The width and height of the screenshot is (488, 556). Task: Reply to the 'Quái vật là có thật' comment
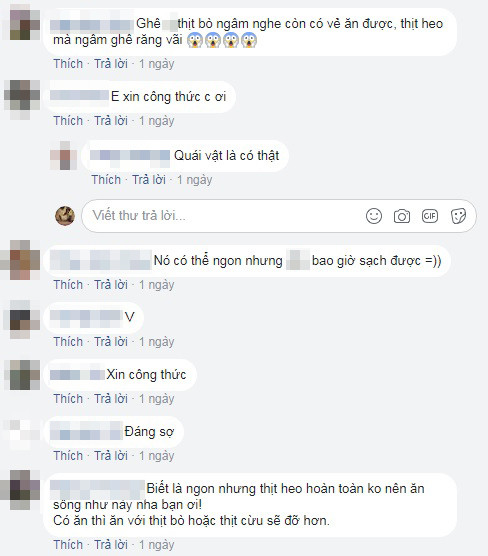[x=149, y=180]
